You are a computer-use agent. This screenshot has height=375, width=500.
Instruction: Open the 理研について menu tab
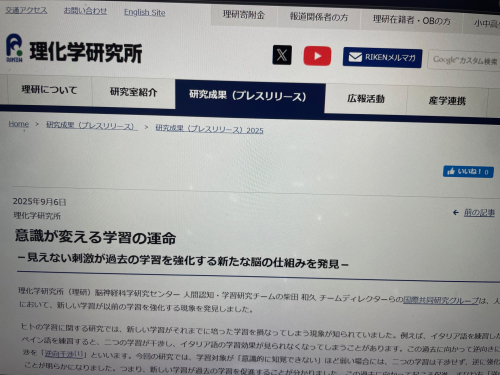[x=49, y=90]
